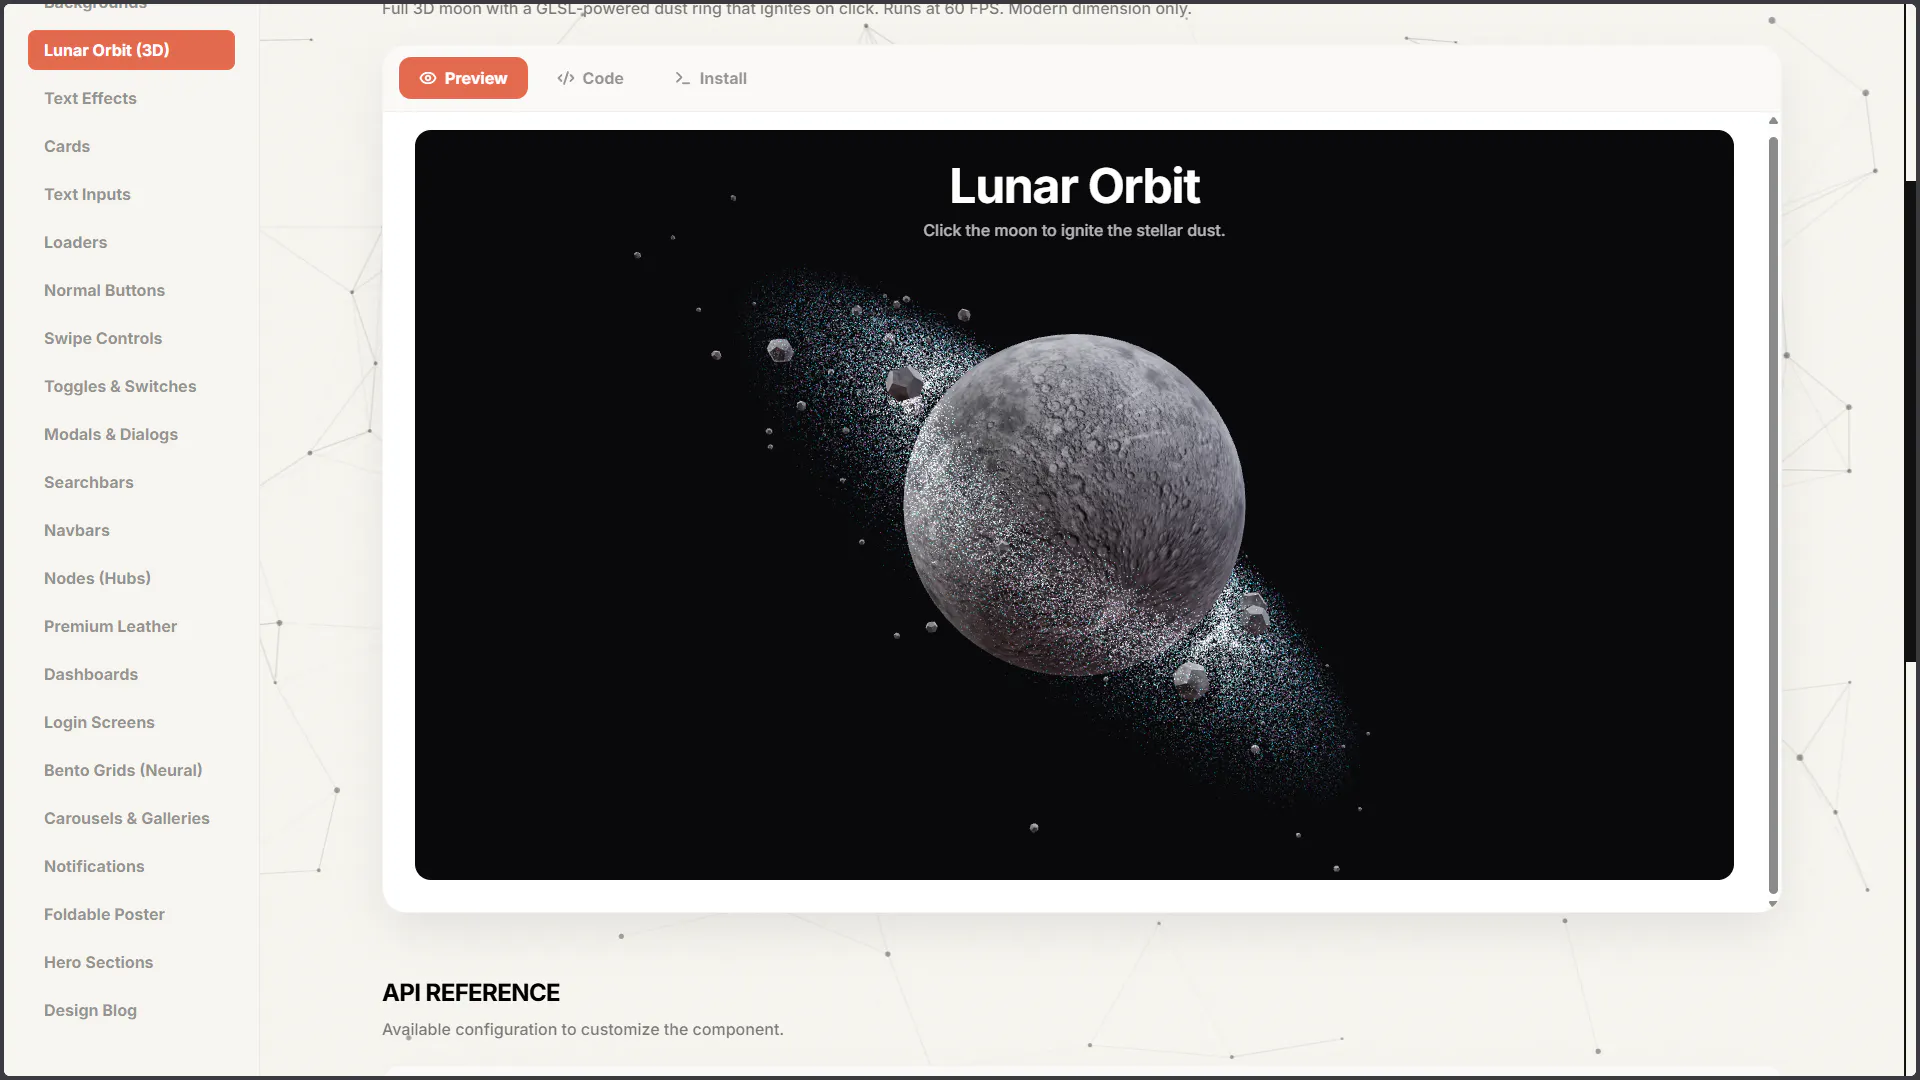1920x1080 pixels.
Task: Open the Preview tab
Action: tap(463, 78)
